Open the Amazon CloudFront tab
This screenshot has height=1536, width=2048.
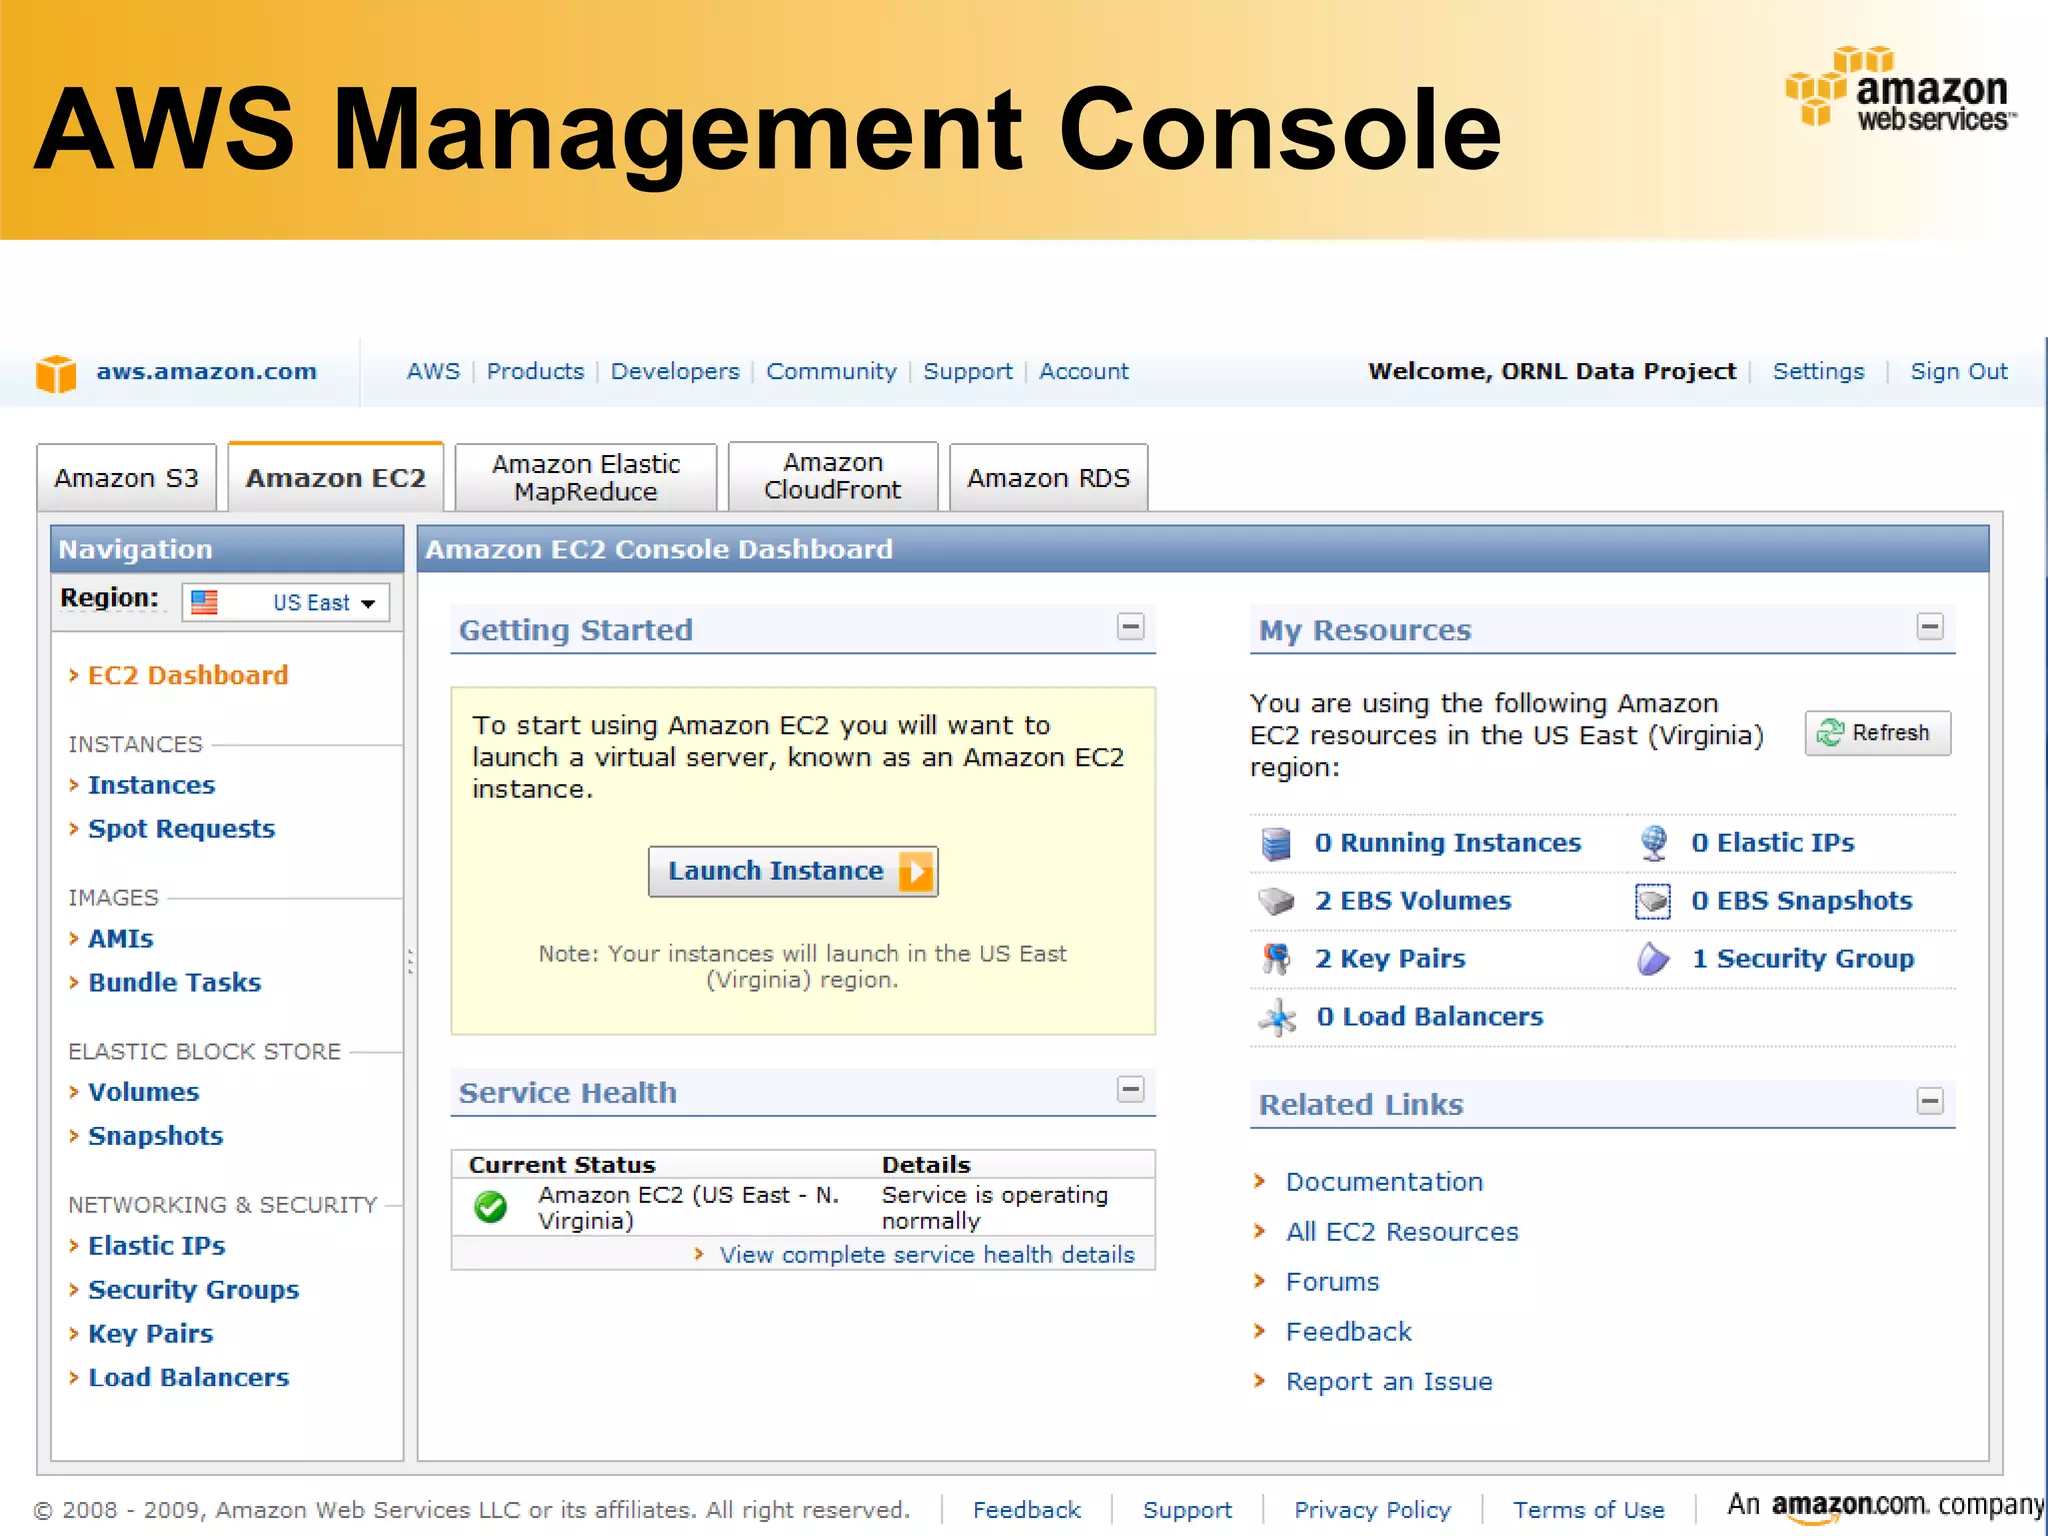click(x=833, y=477)
